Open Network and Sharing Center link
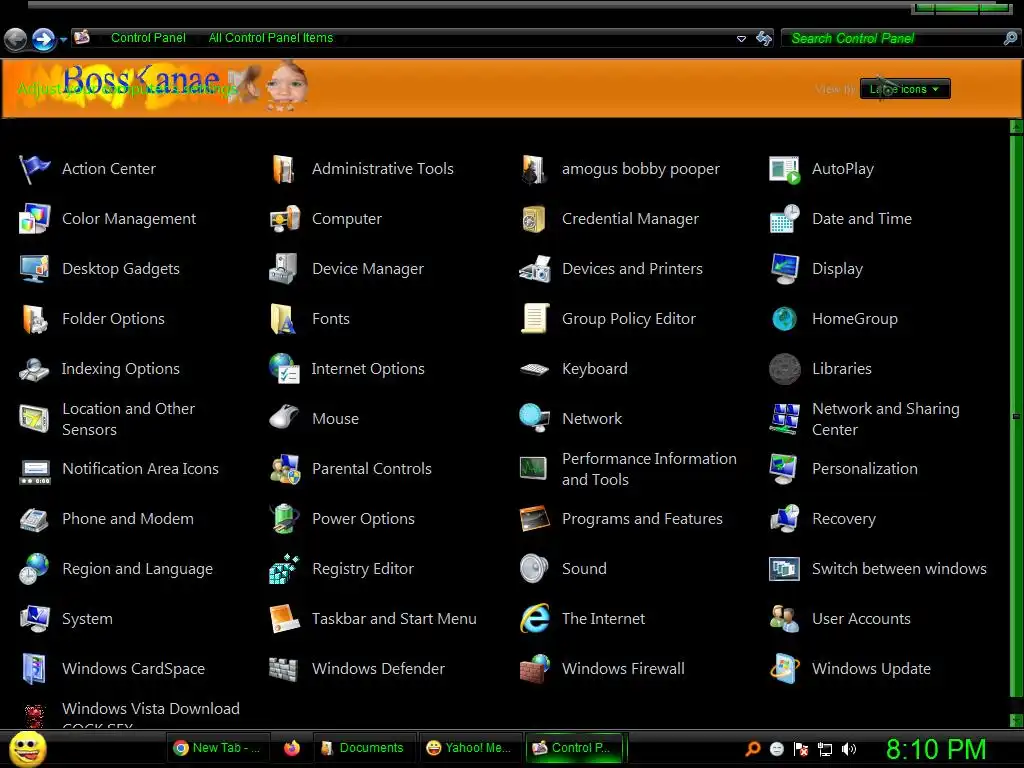1024x768 pixels. tap(886, 419)
